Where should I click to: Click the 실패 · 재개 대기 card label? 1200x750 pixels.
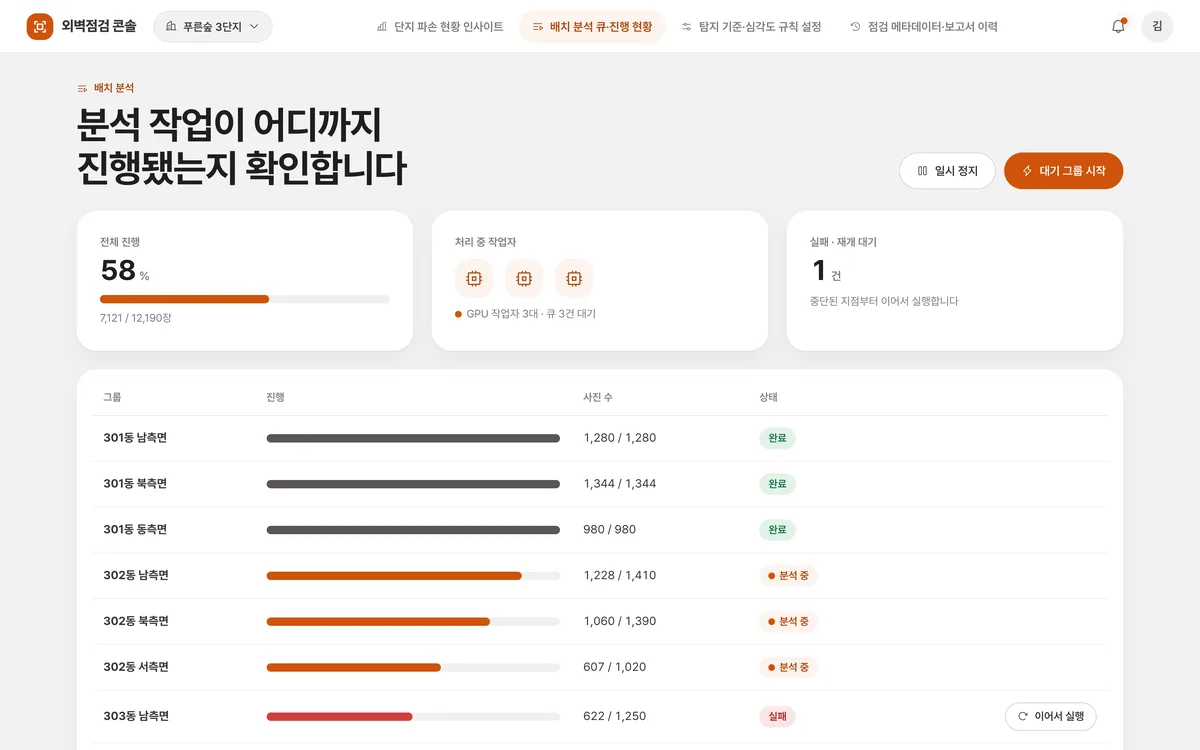coord(843,242)
